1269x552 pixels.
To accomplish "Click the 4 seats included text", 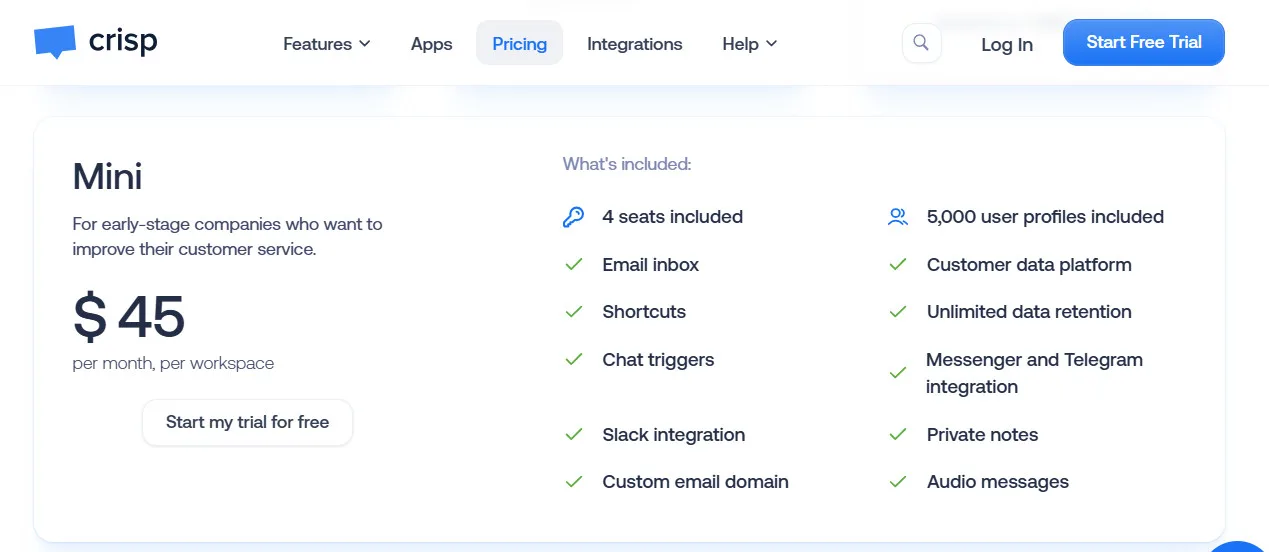I will 673,217.
